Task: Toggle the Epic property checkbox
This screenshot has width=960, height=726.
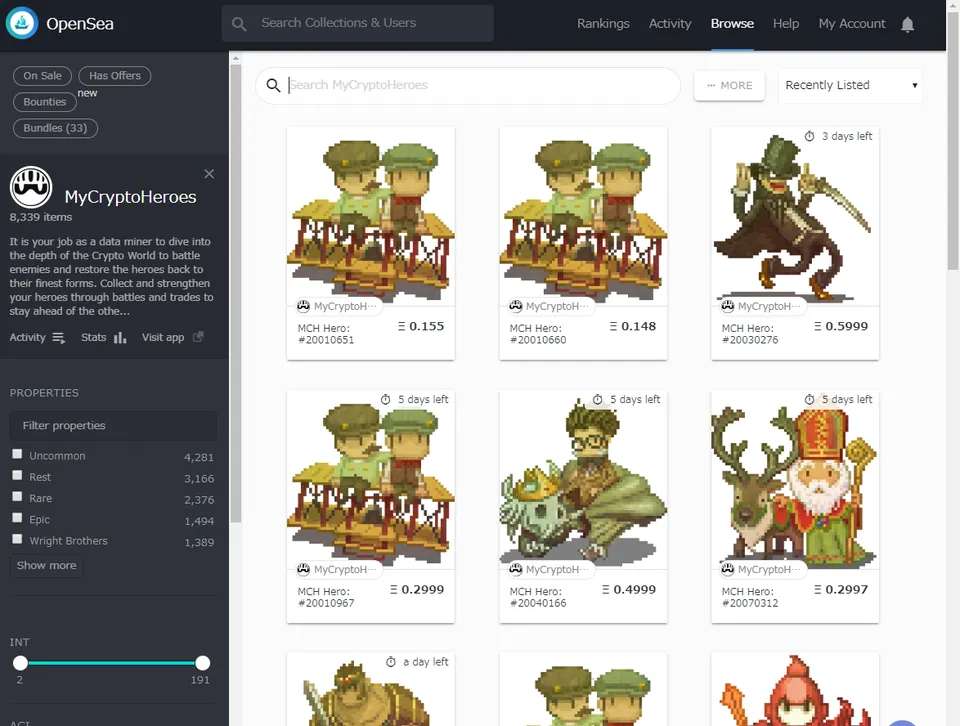Action: pyautogui.click(x=17, y=518)
